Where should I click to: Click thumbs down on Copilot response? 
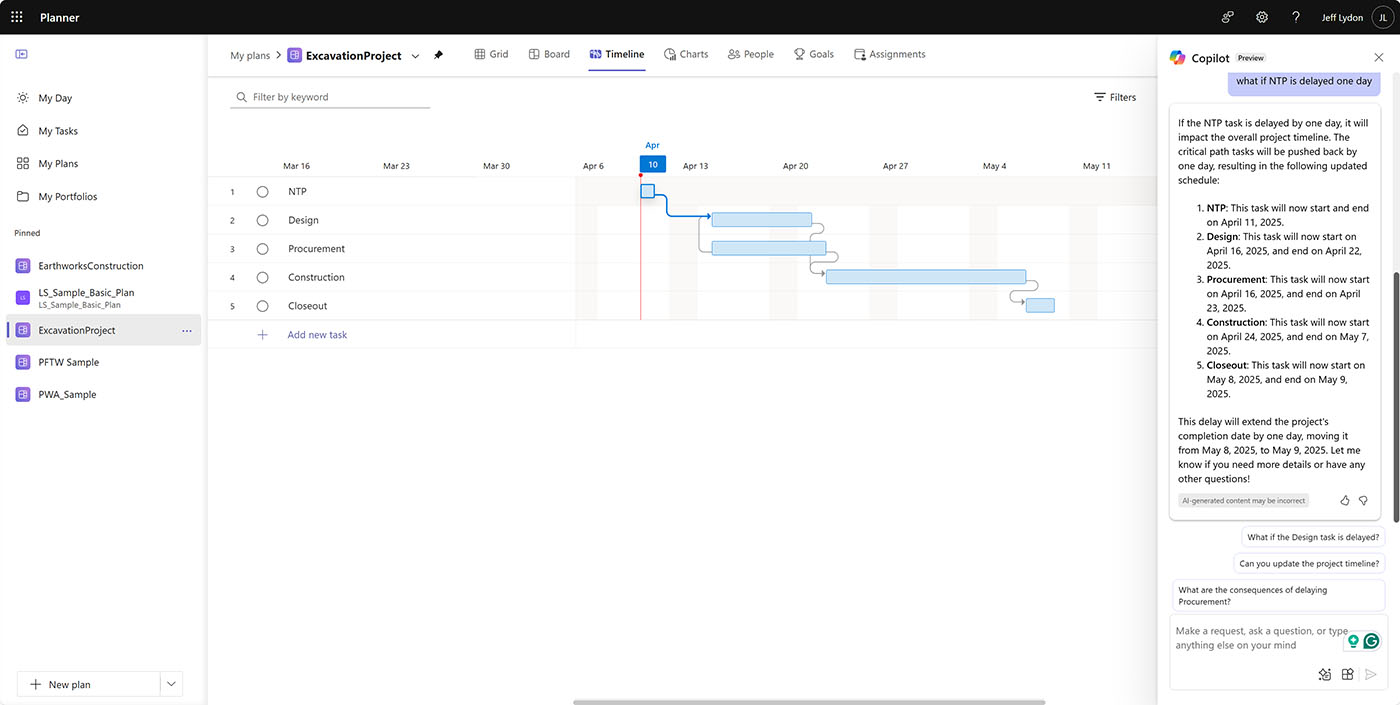coord(1363,500)
